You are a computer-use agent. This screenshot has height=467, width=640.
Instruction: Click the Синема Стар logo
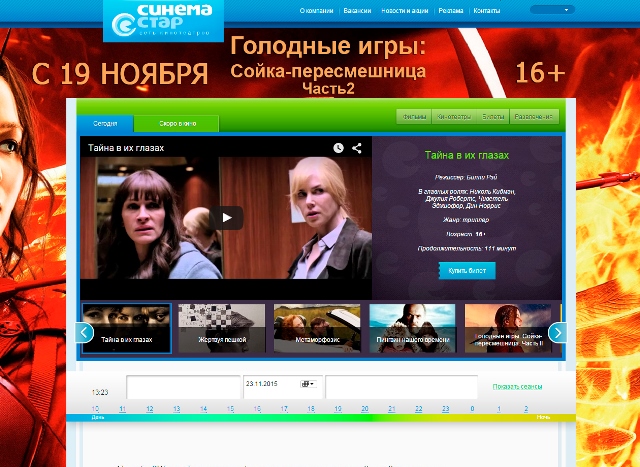(163, 20)
